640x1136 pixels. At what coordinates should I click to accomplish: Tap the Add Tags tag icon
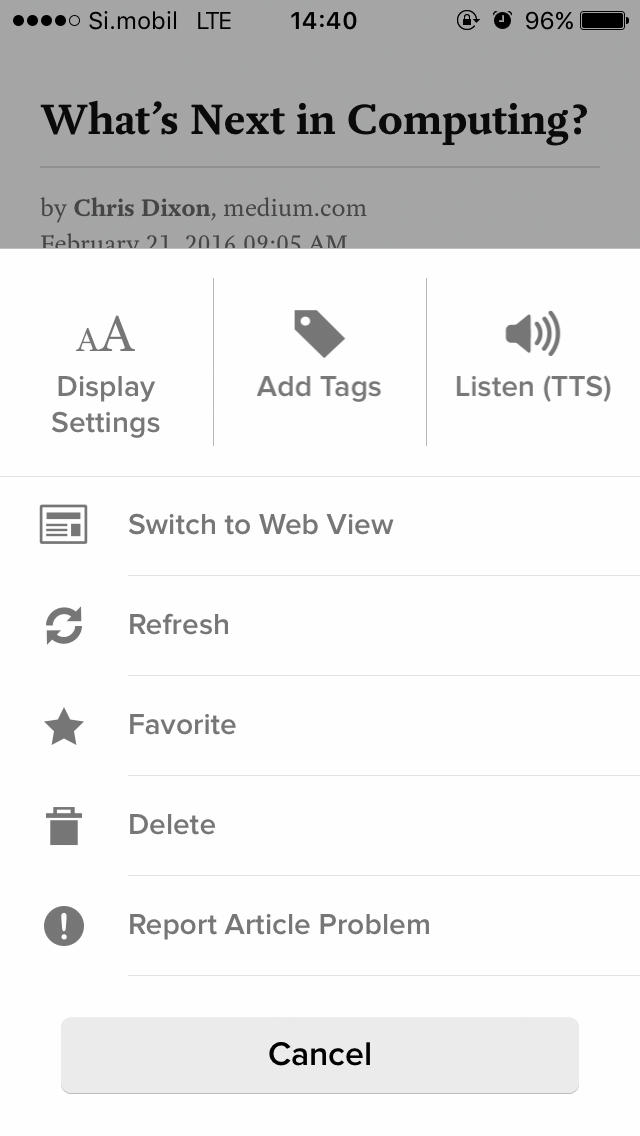click(319, 333)
